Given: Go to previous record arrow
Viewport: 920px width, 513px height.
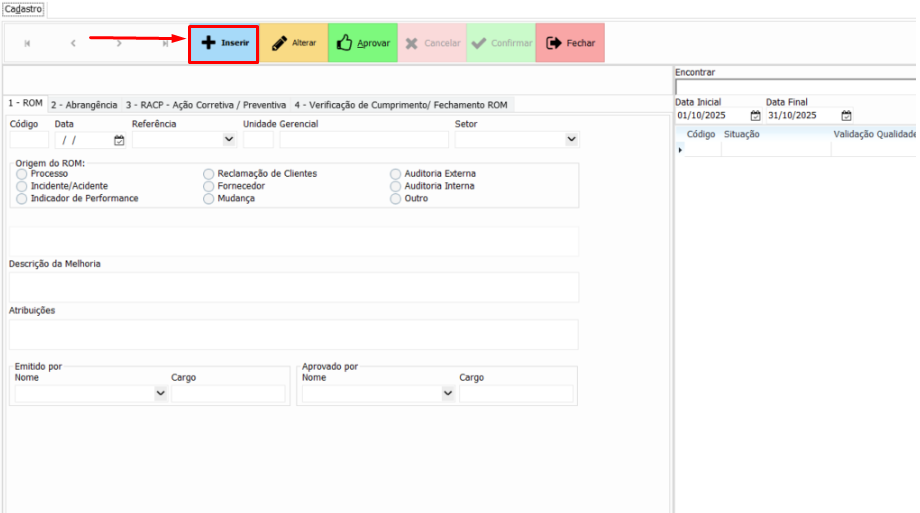Looking at the screenshot, I should click(73, 44).
